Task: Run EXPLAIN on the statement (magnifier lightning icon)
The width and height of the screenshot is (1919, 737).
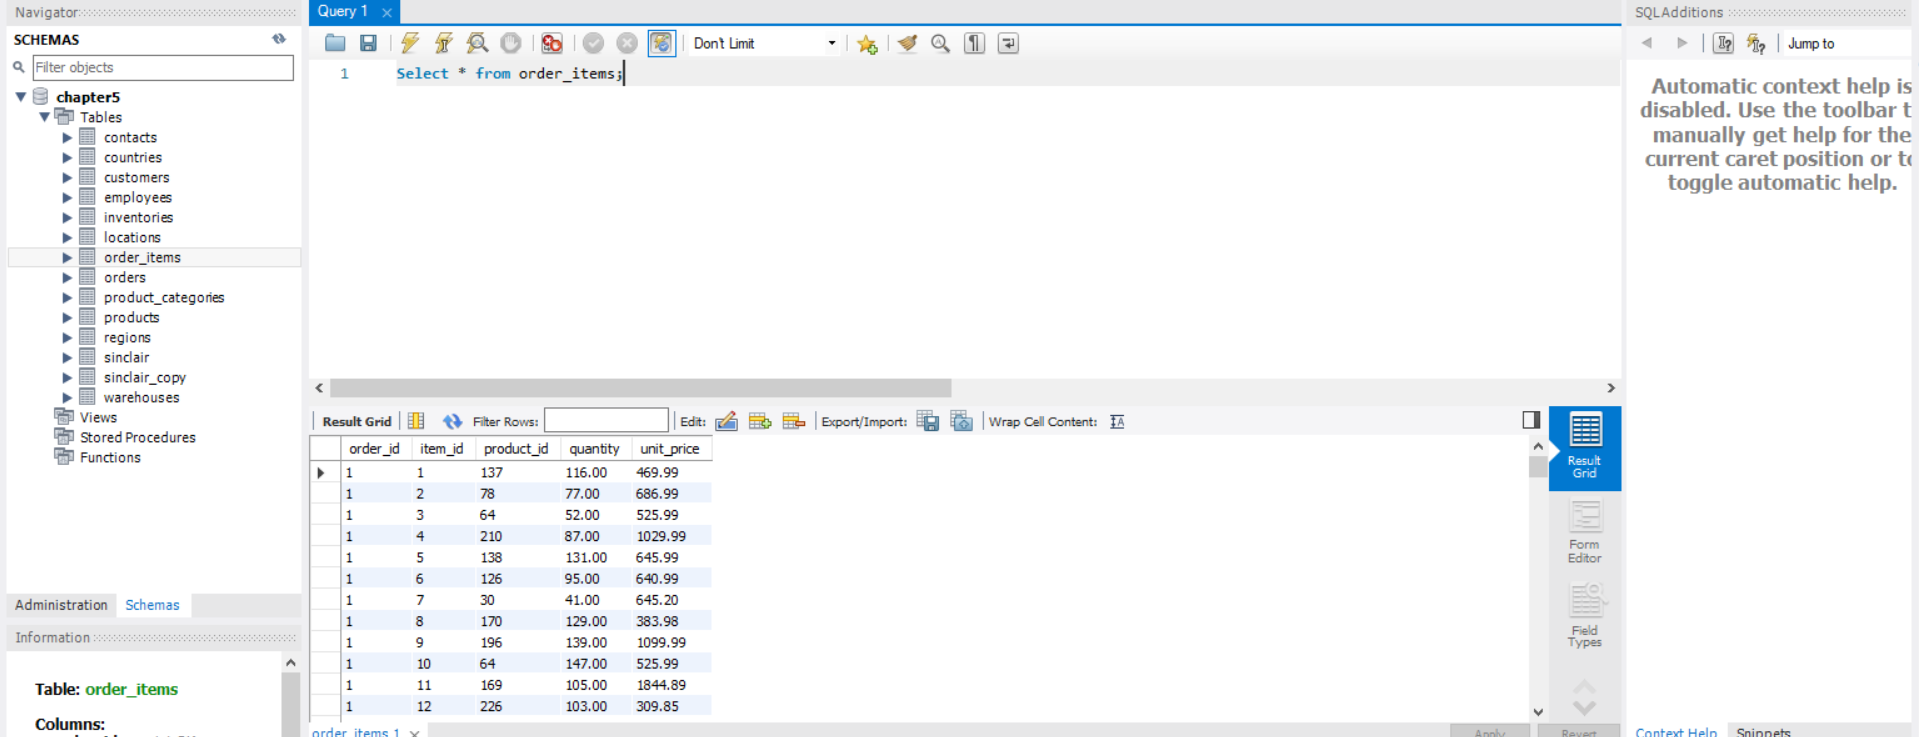Action: [x=477, y=43]
